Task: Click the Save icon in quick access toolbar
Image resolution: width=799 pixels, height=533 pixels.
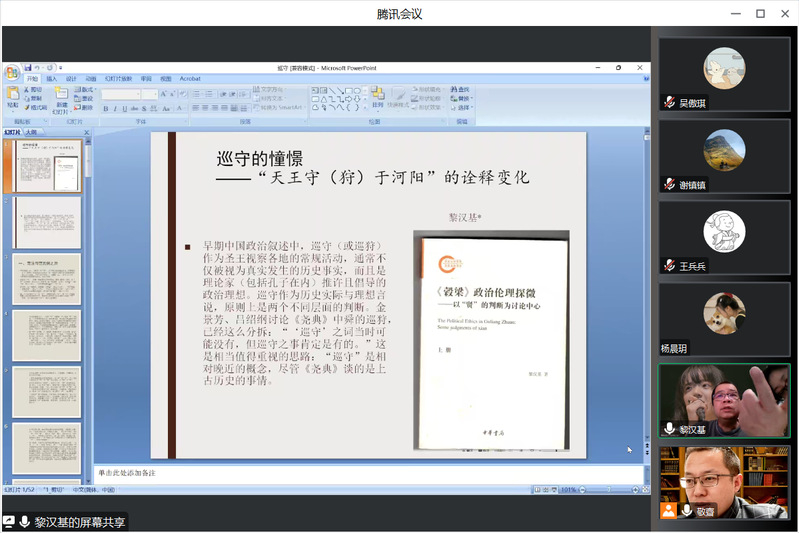Action: 29,67
